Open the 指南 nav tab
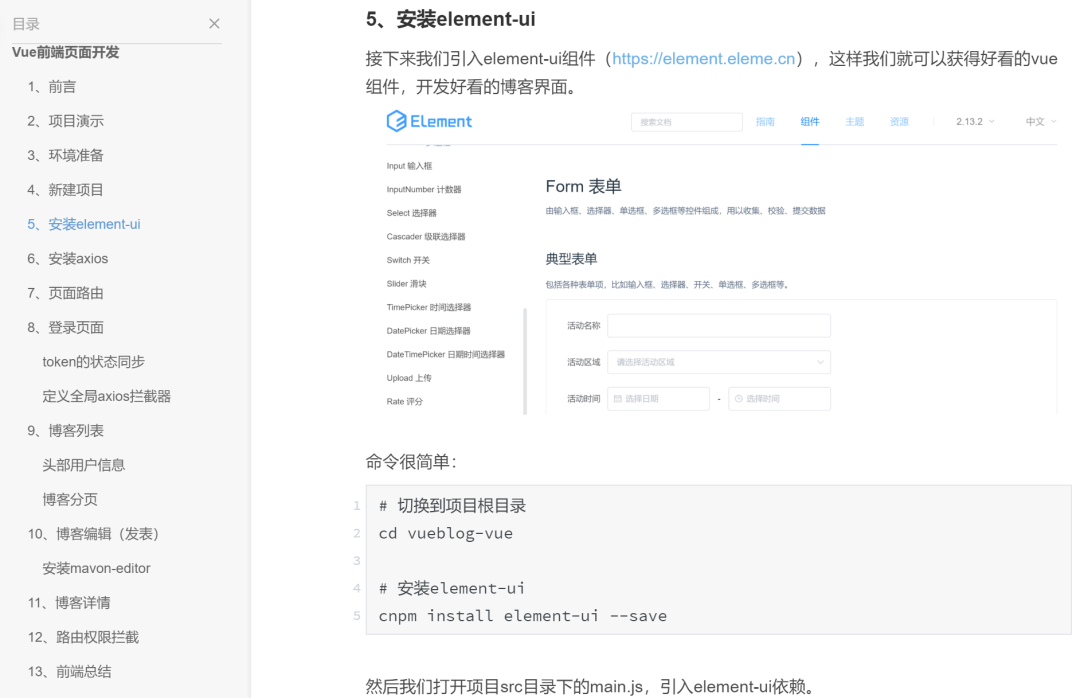This screenshot has width=1080, height=698. point(765,122)
